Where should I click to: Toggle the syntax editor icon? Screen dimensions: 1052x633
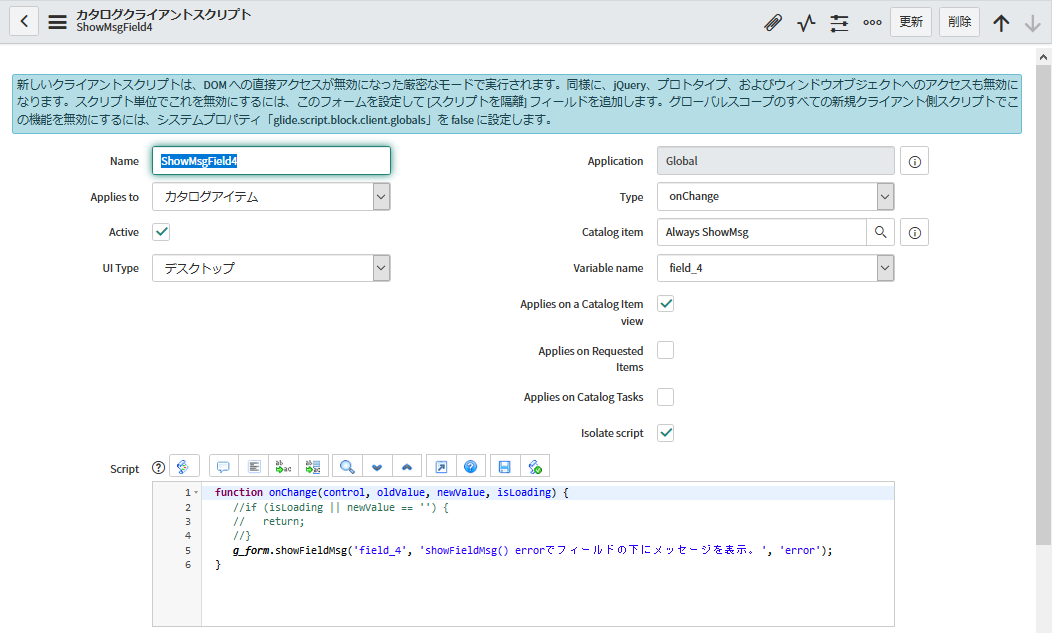[x=183, y=467]
